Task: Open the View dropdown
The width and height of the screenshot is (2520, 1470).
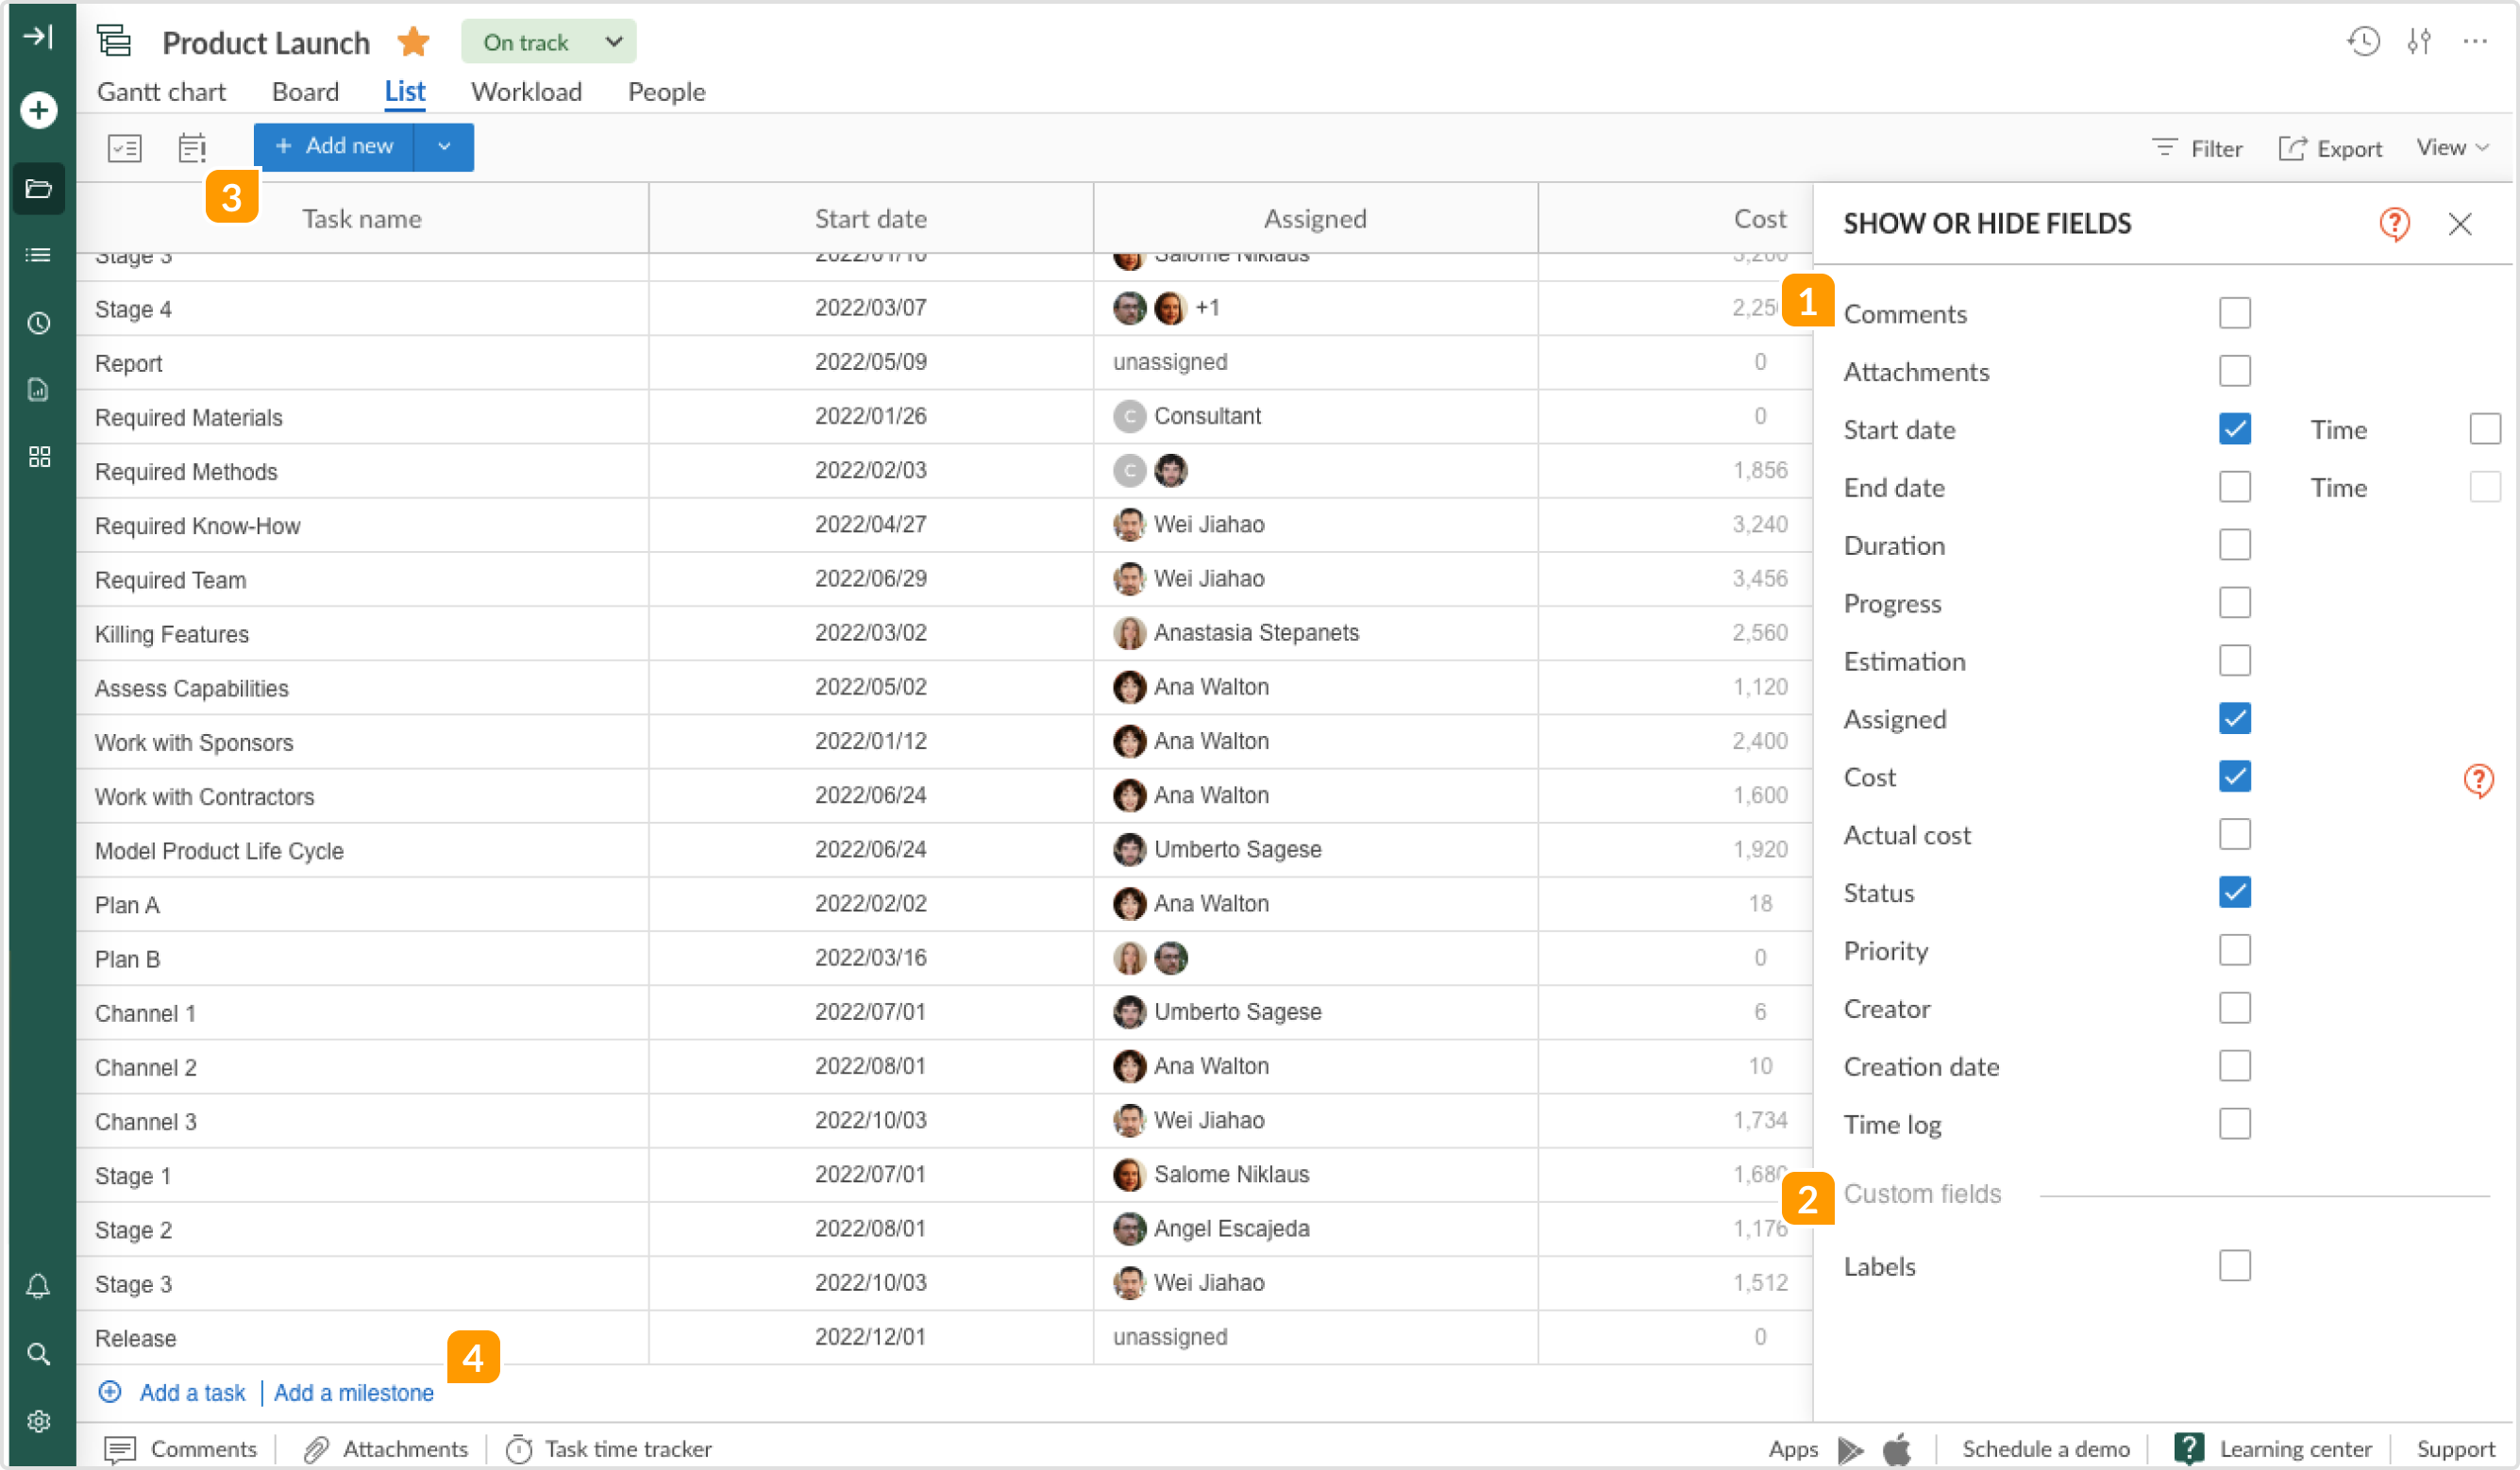Action: click(2452, 147)
